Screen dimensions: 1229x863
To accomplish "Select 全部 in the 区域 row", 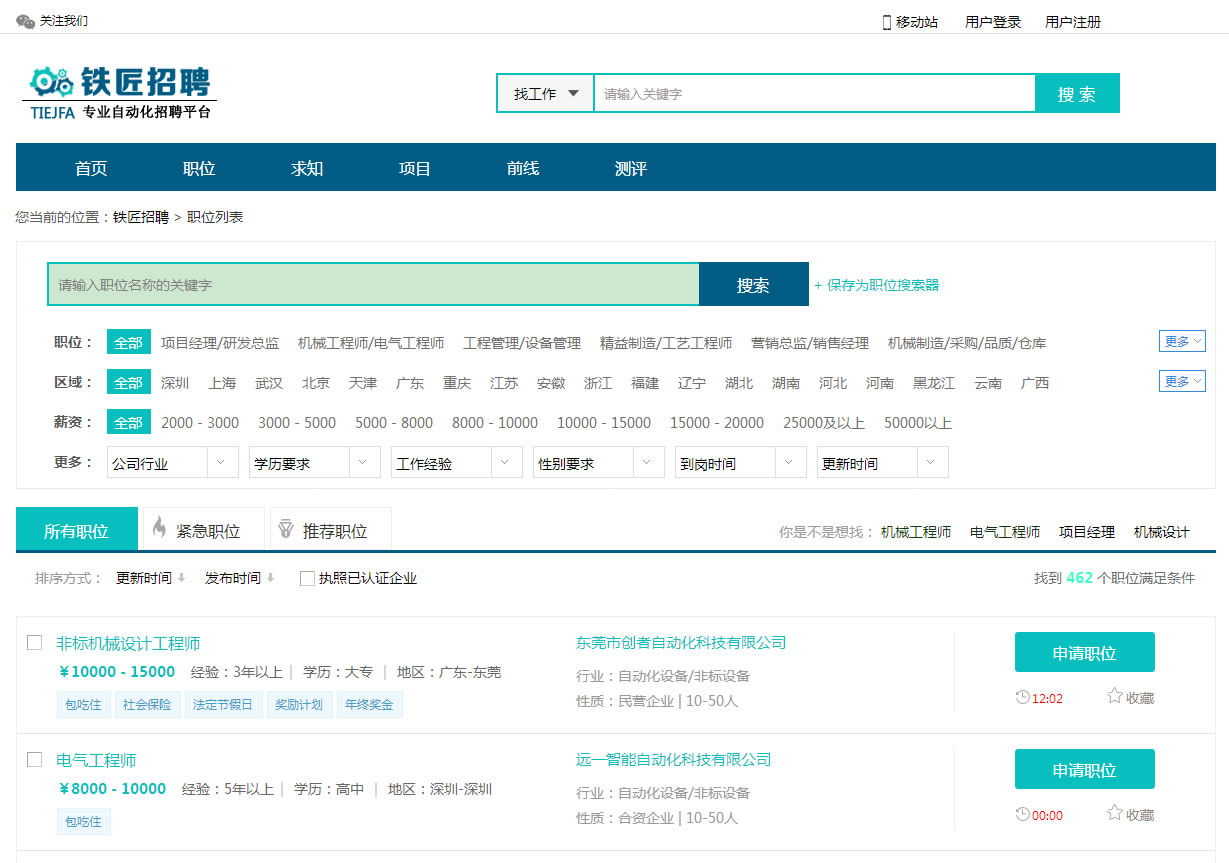I will pos(129,382).
